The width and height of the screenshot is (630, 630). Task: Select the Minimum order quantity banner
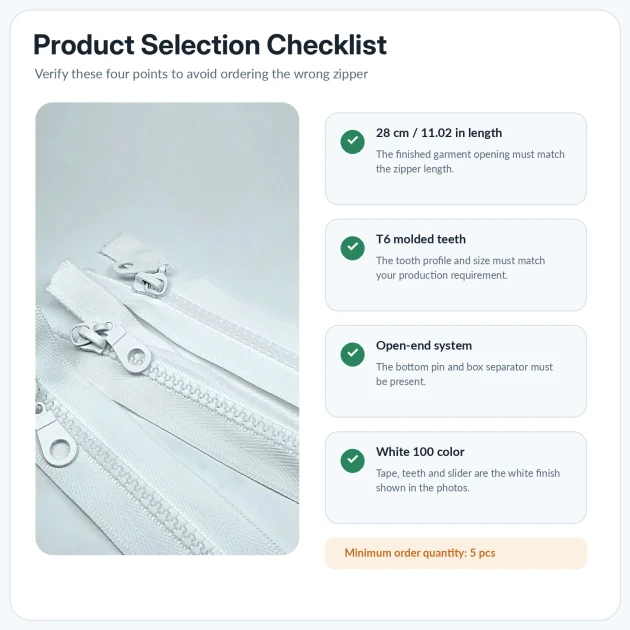tap(456, 553)
